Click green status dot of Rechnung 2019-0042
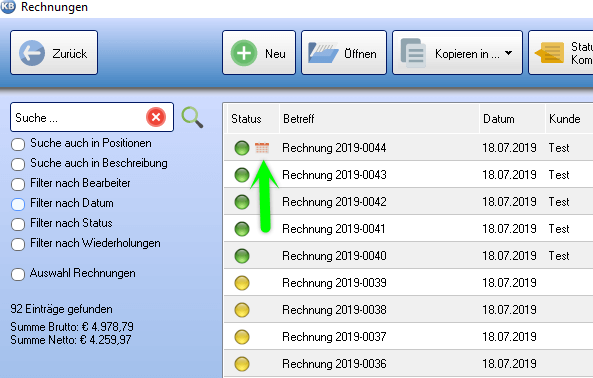The height and width of the screenshot is (378, 593). click(242, 202)
